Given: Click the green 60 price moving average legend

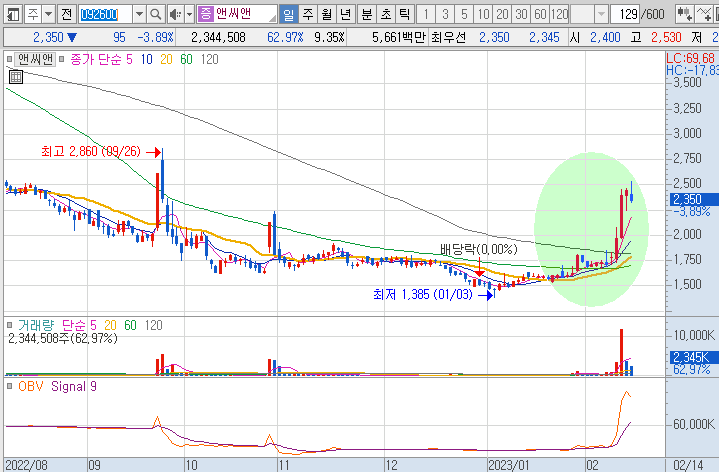Looking at the screenshot, I should tap(186, 59).
